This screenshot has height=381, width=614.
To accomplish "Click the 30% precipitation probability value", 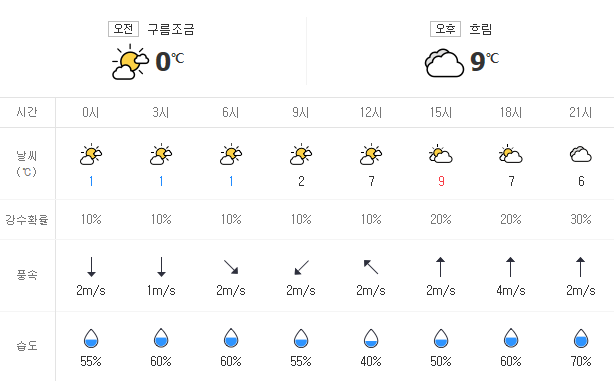I will click(x=581, y=219).
